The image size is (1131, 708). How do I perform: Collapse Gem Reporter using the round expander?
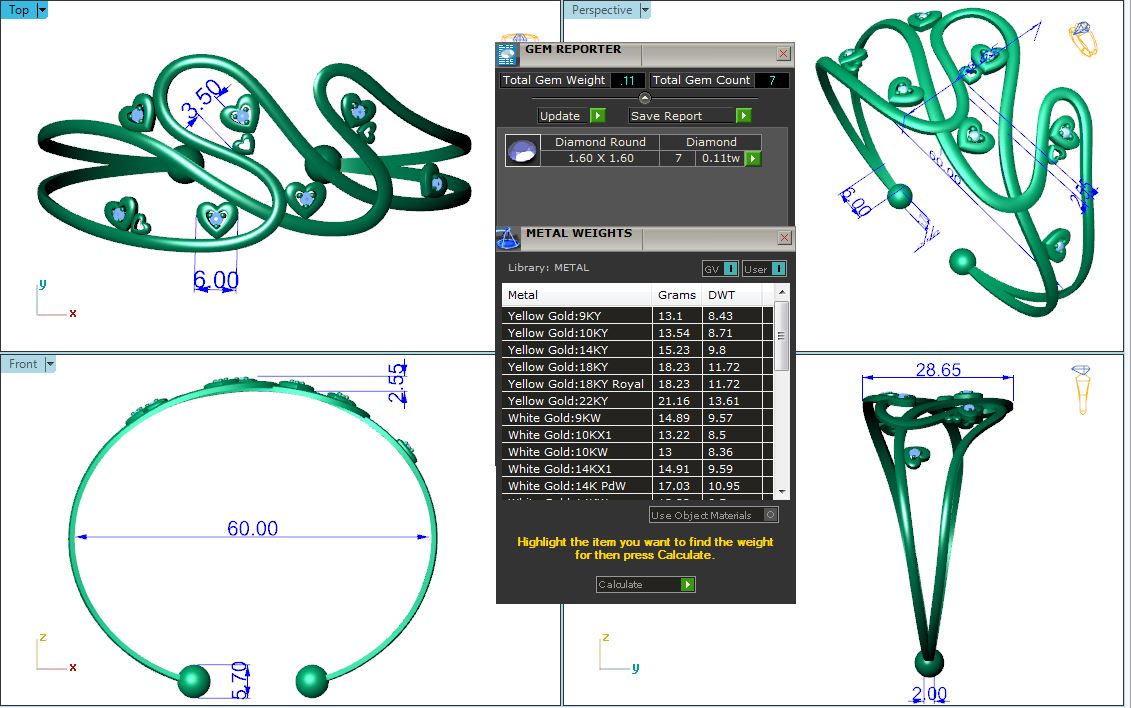645,98
